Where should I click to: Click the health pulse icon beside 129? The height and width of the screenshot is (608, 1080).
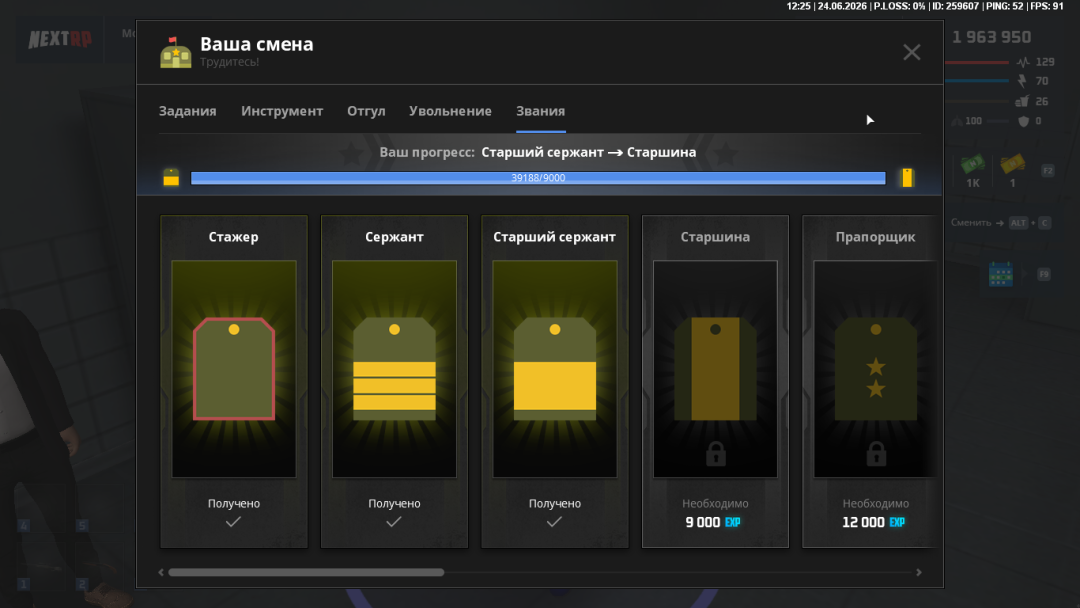point(1023,62)
